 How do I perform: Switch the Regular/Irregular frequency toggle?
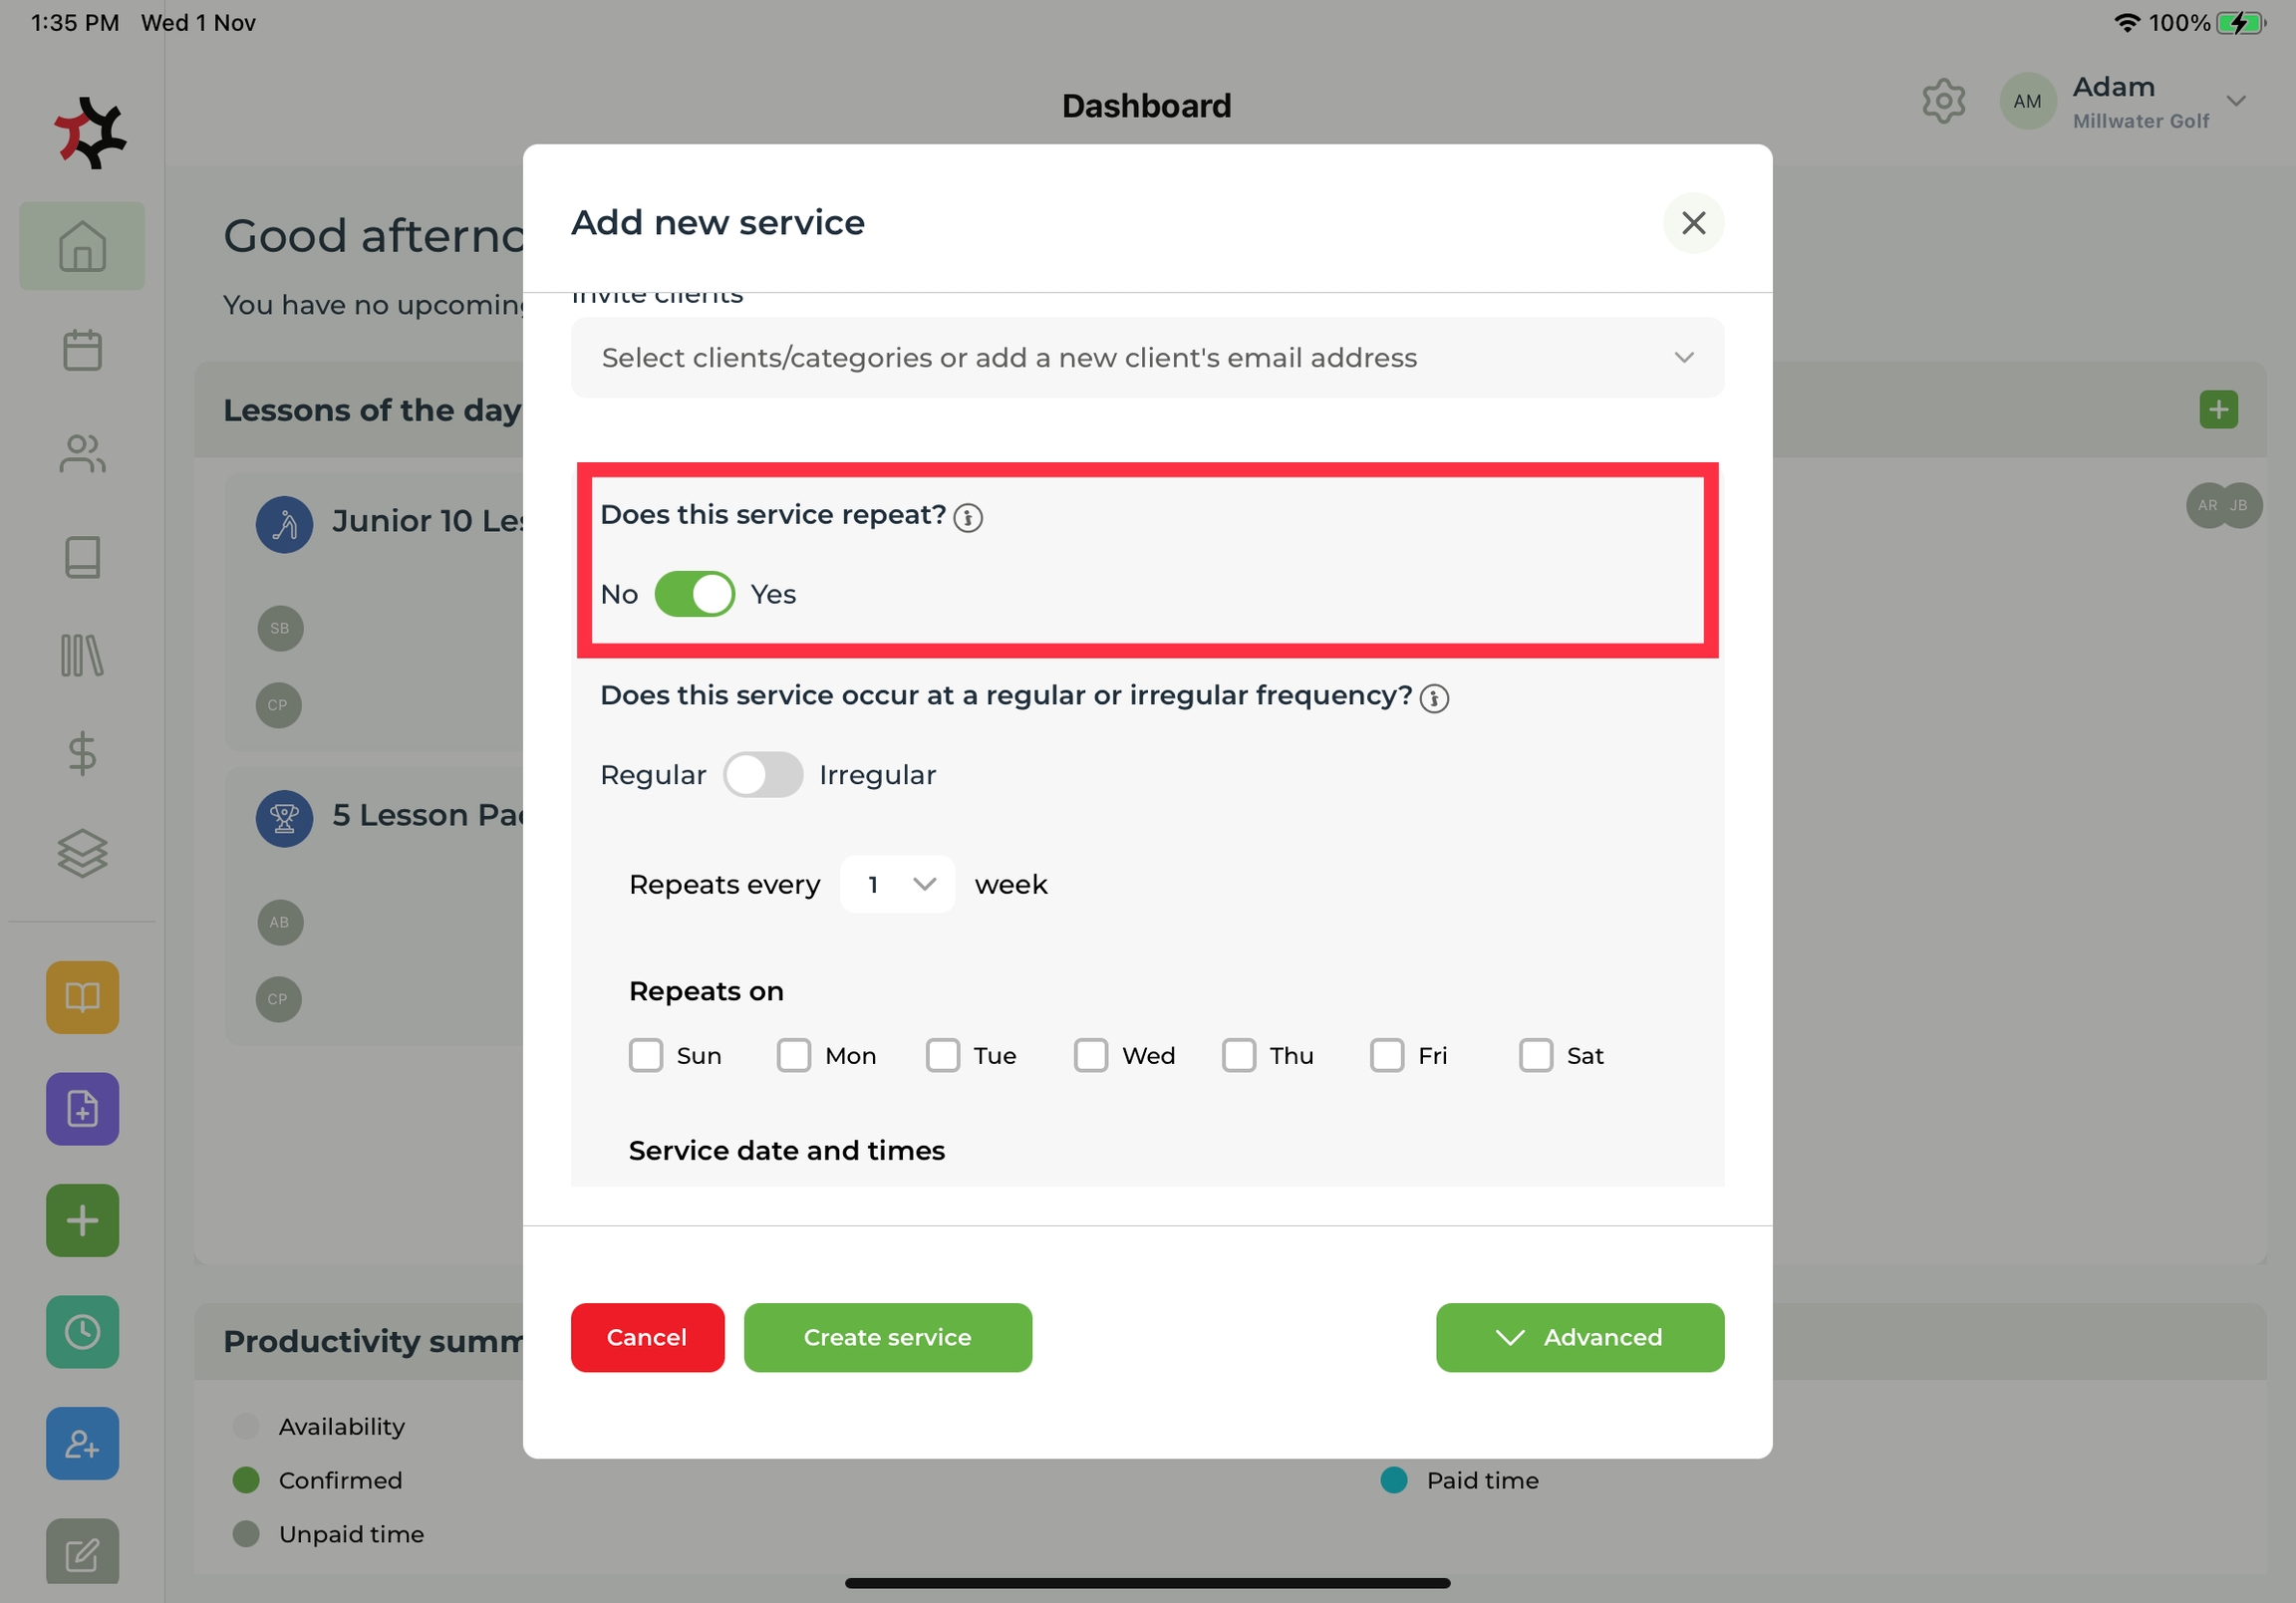tap(763, 775)
